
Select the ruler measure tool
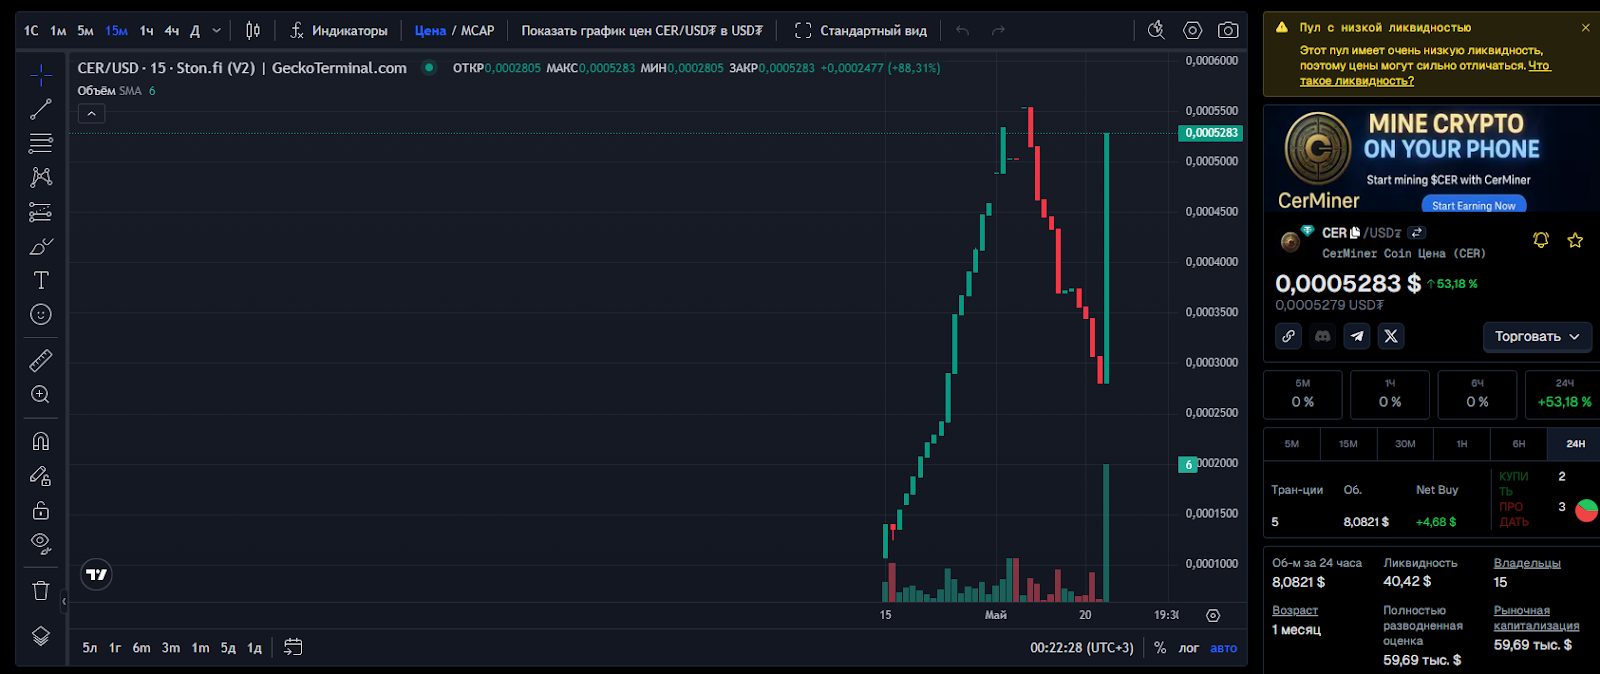click(x=41, y=360)
